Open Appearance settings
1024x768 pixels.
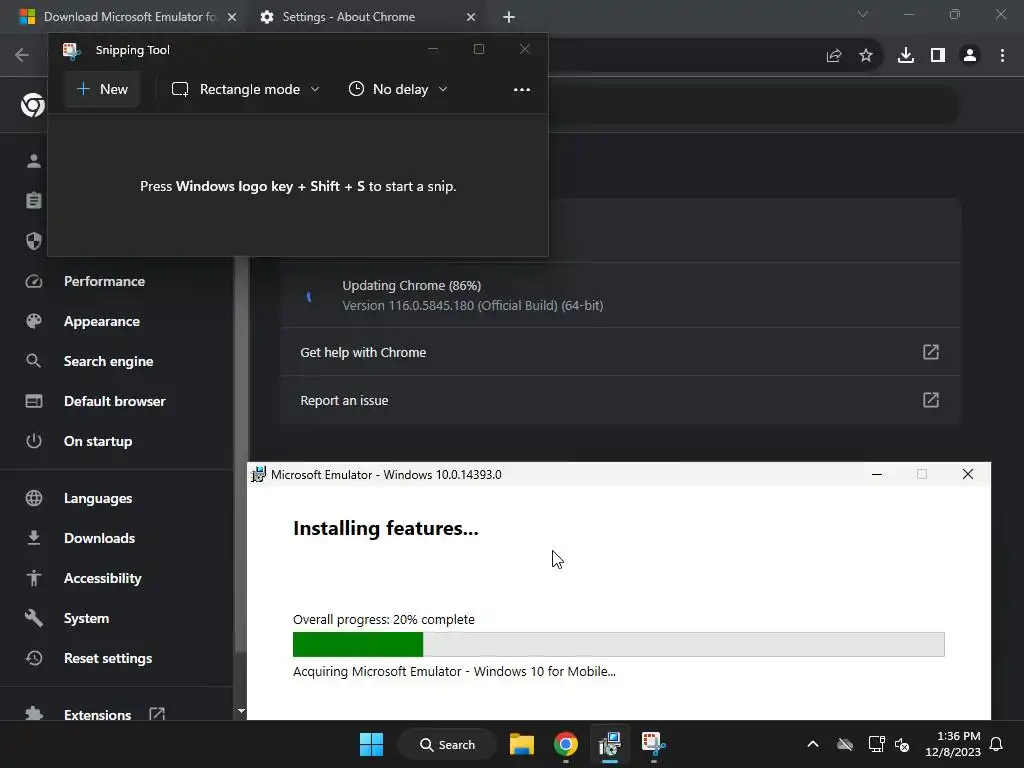pos(102,321)
